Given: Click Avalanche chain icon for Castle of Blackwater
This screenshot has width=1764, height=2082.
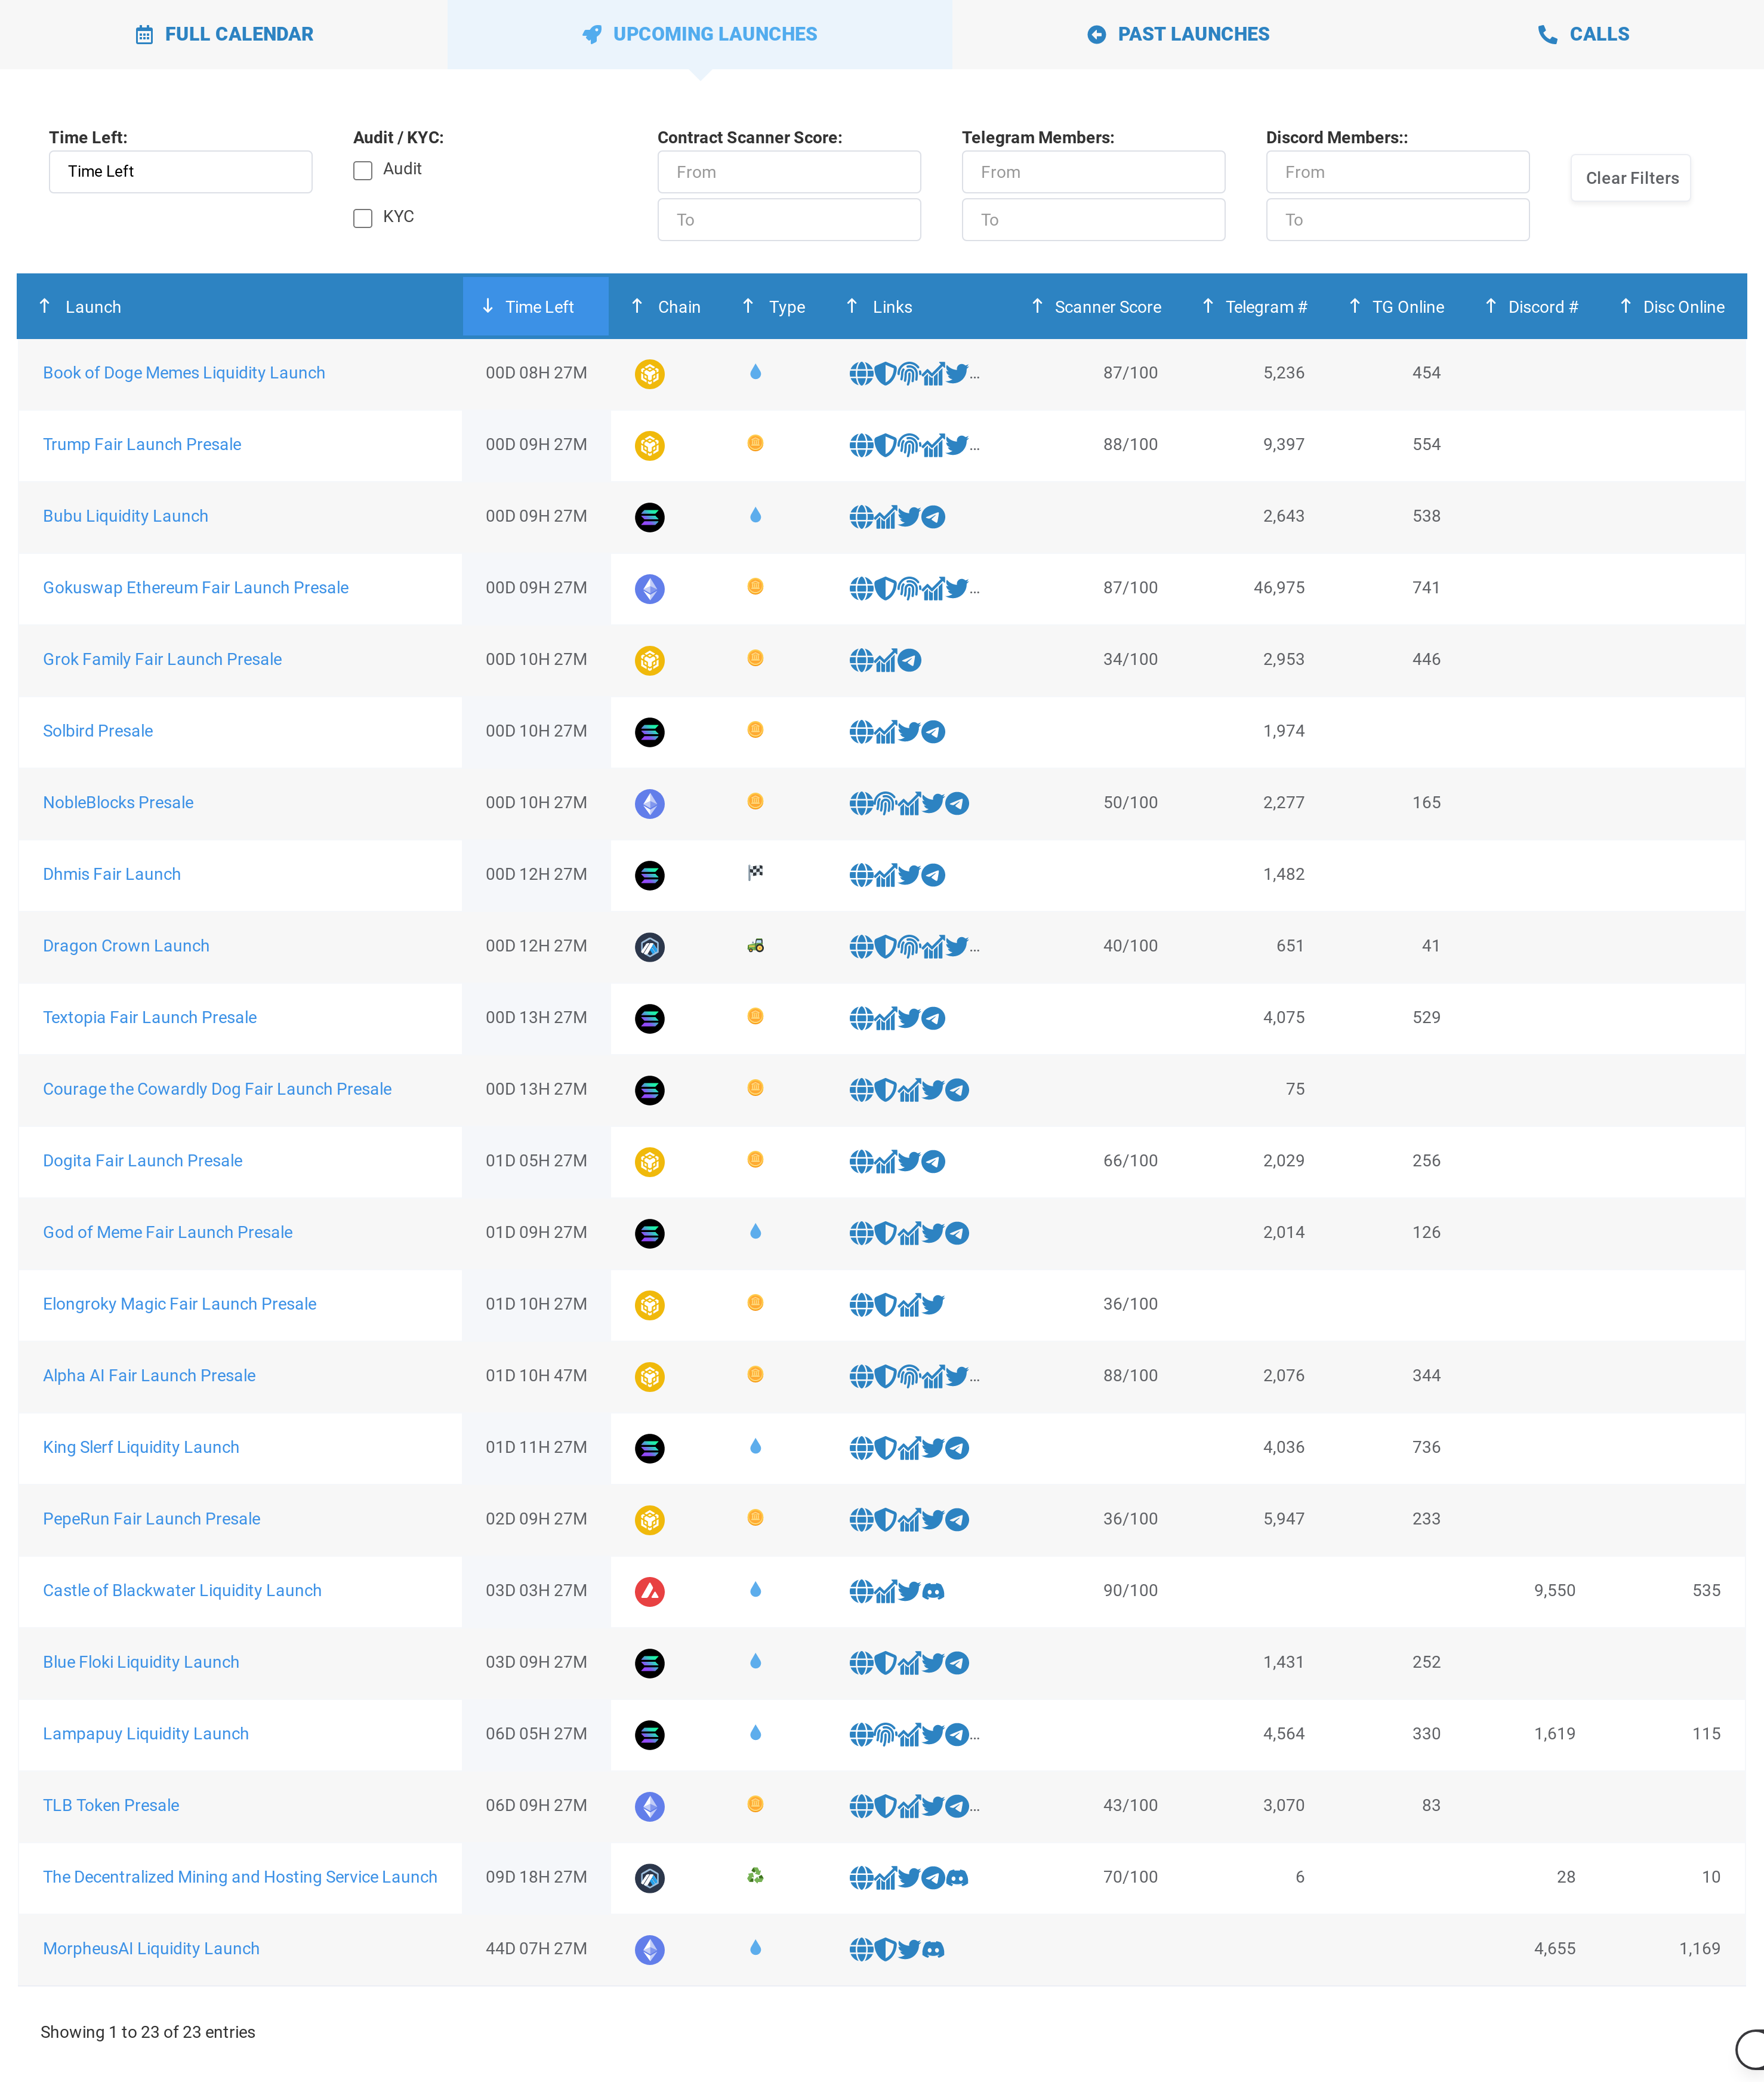Looking at the screenshot, I should pos(650,1591).
